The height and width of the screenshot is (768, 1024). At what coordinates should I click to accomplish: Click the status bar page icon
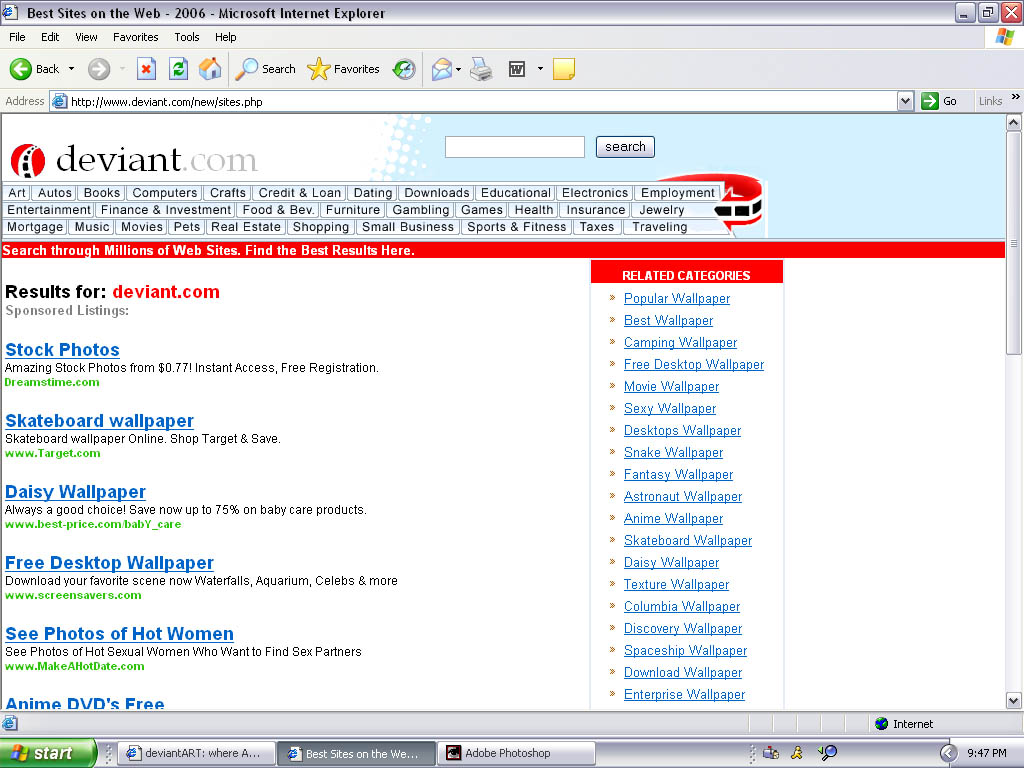pyautogui.click(x=10, y=723)
